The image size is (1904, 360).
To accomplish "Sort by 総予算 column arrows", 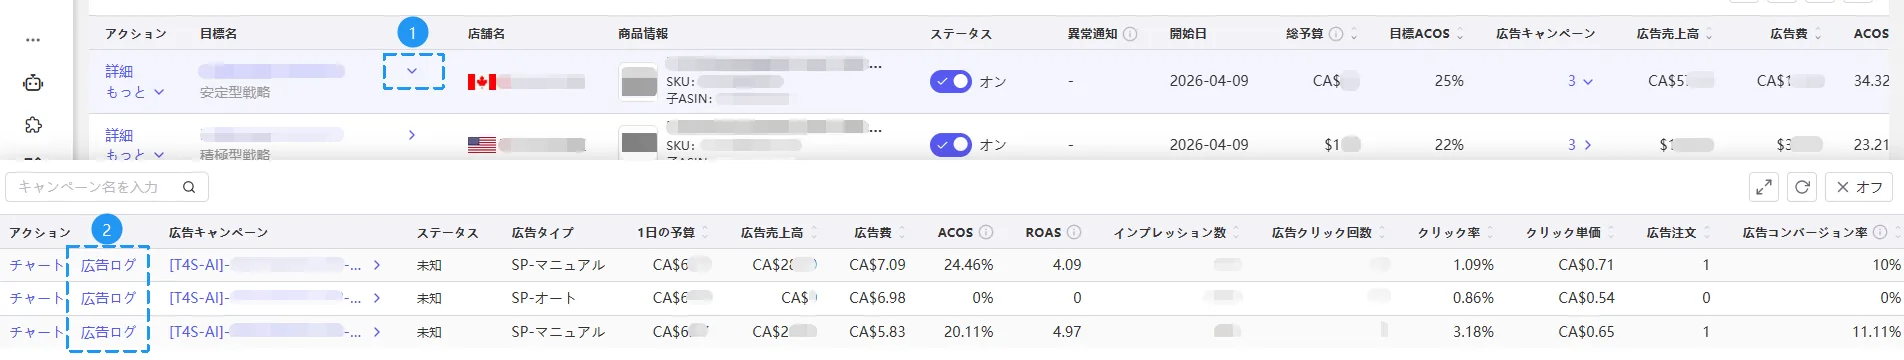I will pyautogui.click(x=1354, y=34).
